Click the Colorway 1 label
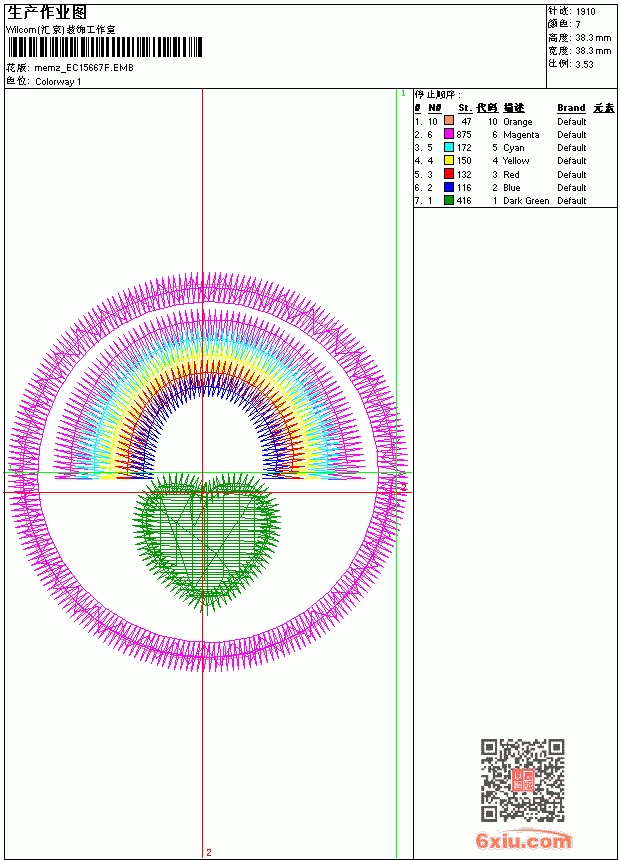This screenshot has width=620, height=860. pyautogui.click(x=58, y=82)
